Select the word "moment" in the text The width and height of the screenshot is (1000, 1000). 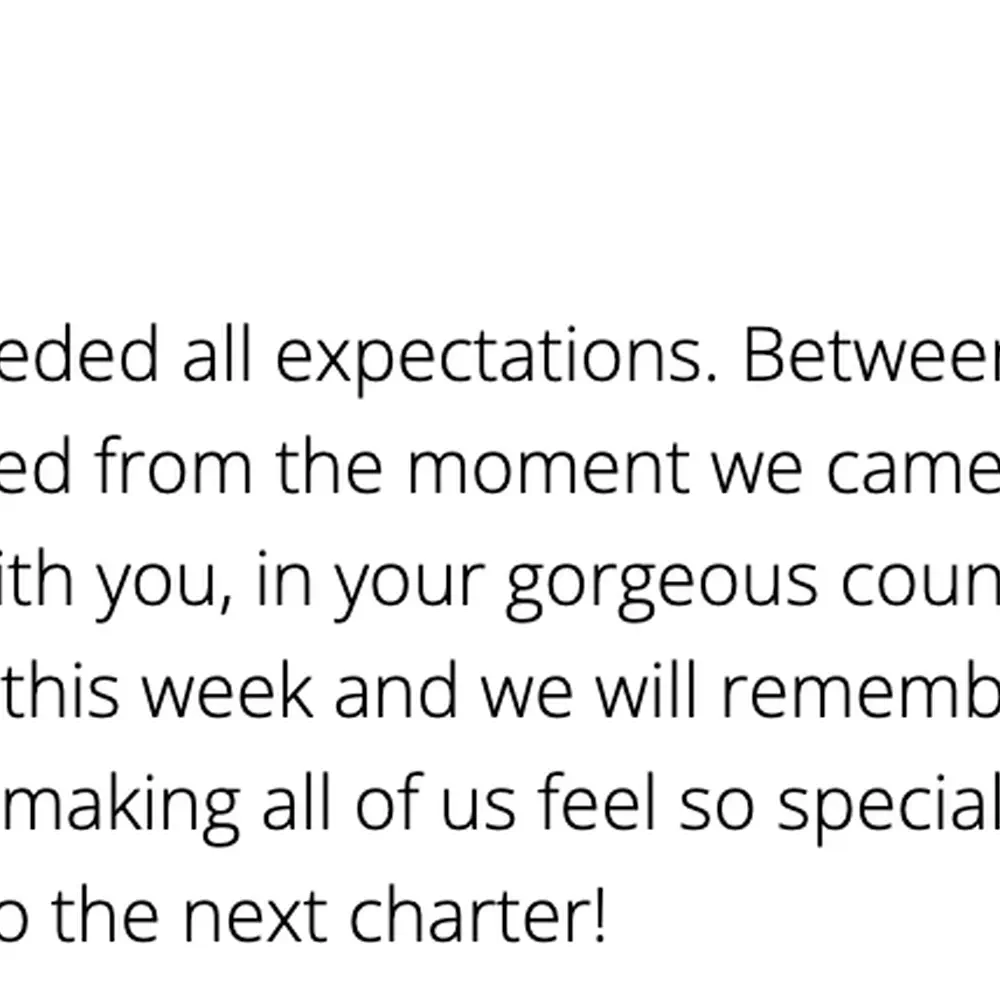click(x=549, y=466)
